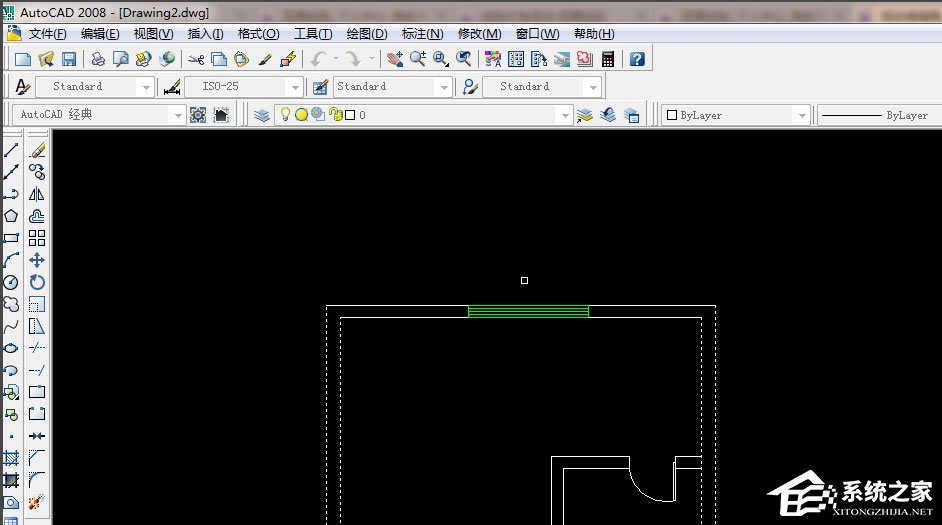Toggle layer 0 freeze sun icon
This screenshot has width=942, height=525.
point(301,115)
